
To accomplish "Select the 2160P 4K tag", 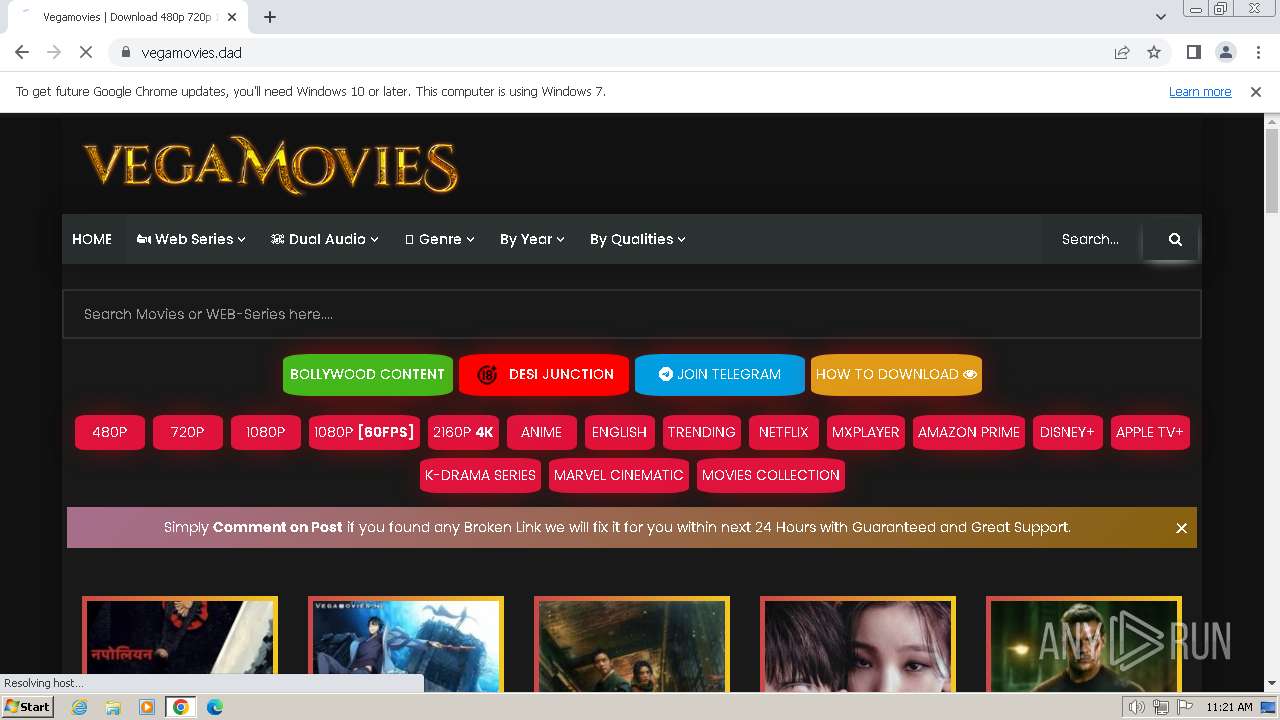I will 463,432.
